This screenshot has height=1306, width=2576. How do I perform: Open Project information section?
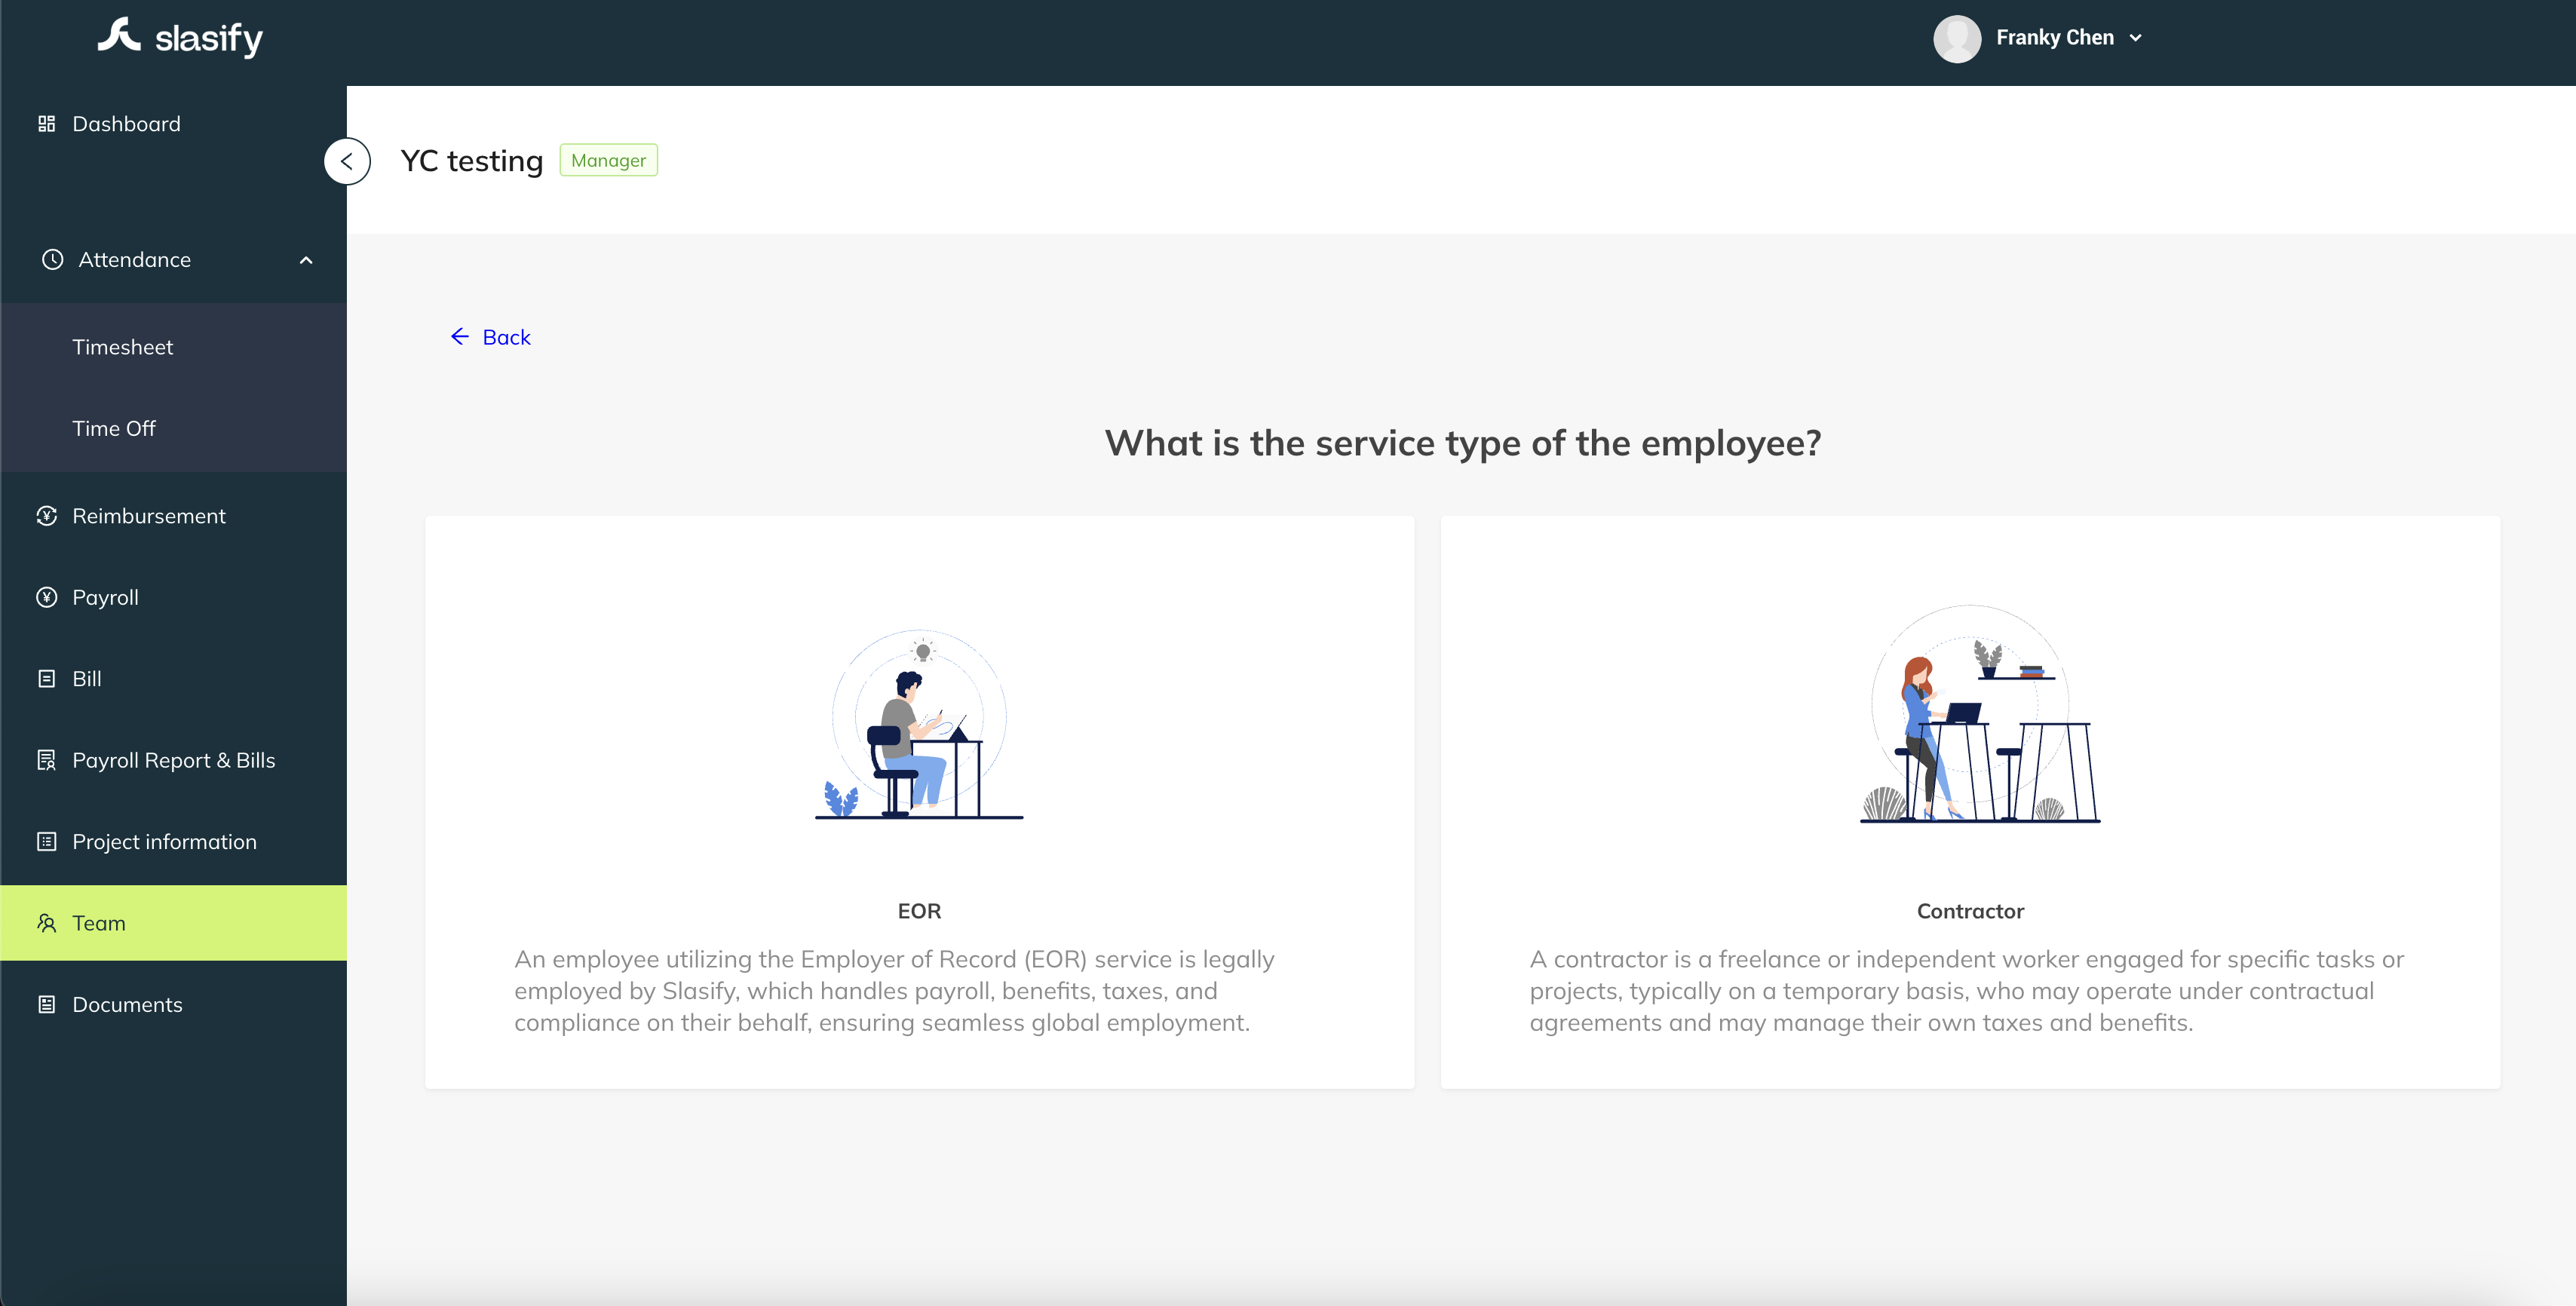pos(174,841)
